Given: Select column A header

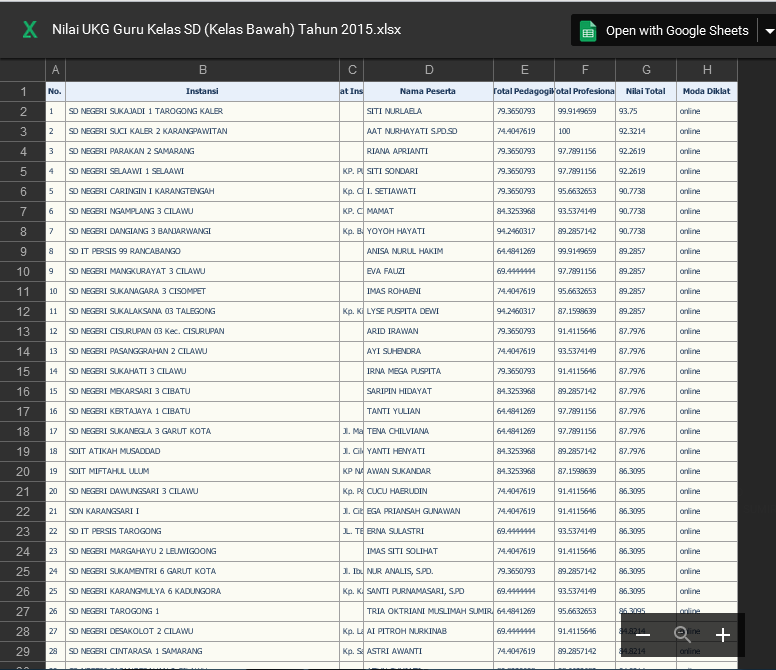Looking at the screenshot, I should click(55, 70).
